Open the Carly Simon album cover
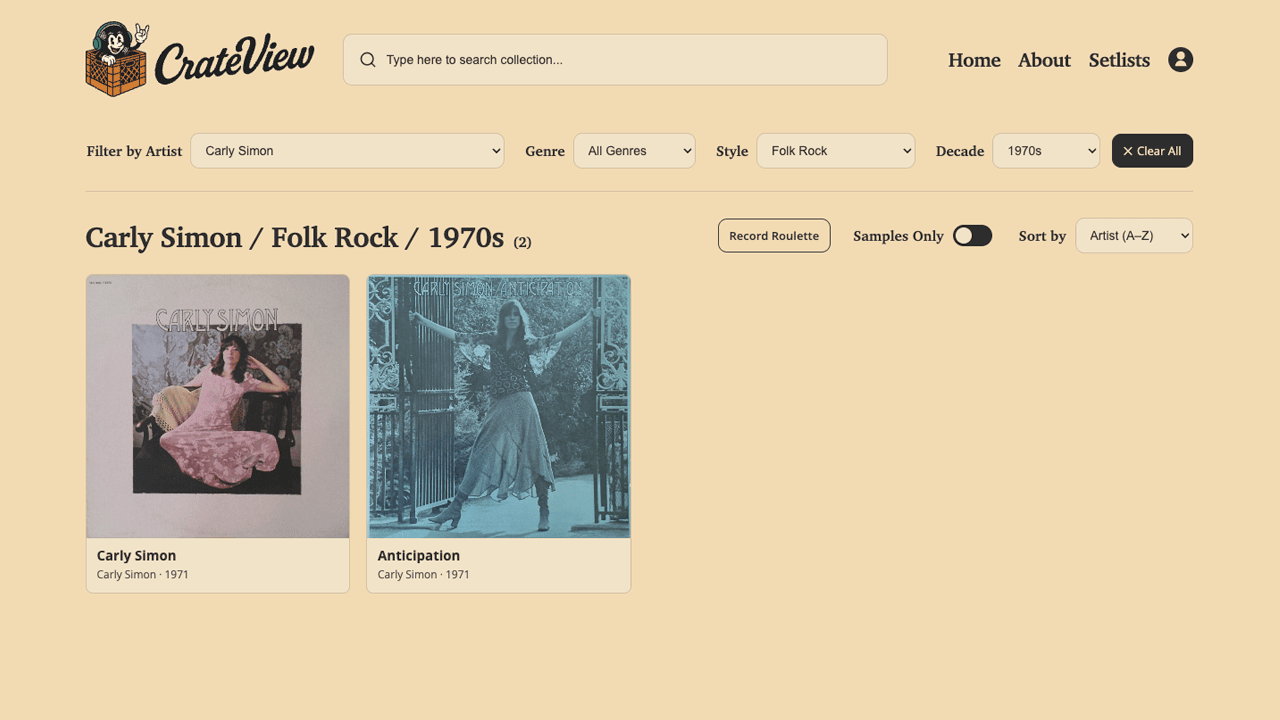 point(218,406)
